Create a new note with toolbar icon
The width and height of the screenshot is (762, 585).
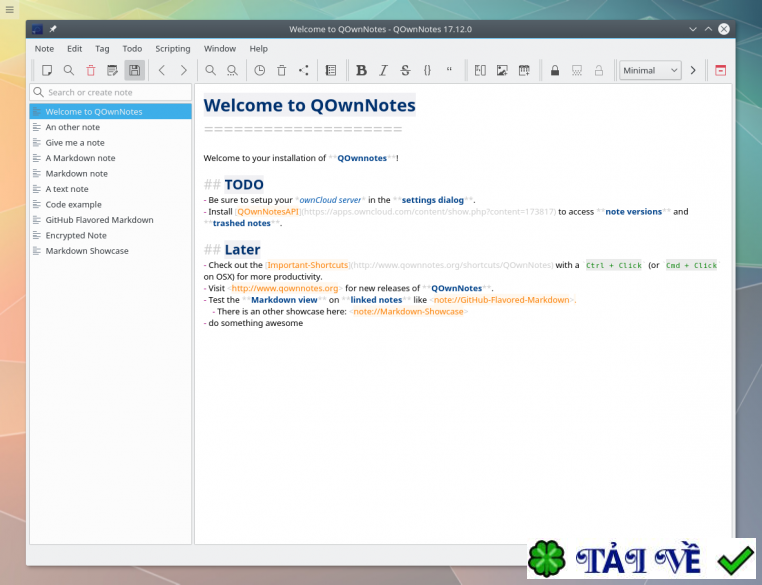(x=47, y=71)
